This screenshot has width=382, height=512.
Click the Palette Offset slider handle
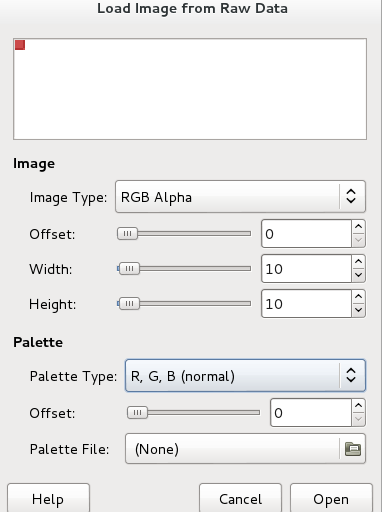coord(137,413)
